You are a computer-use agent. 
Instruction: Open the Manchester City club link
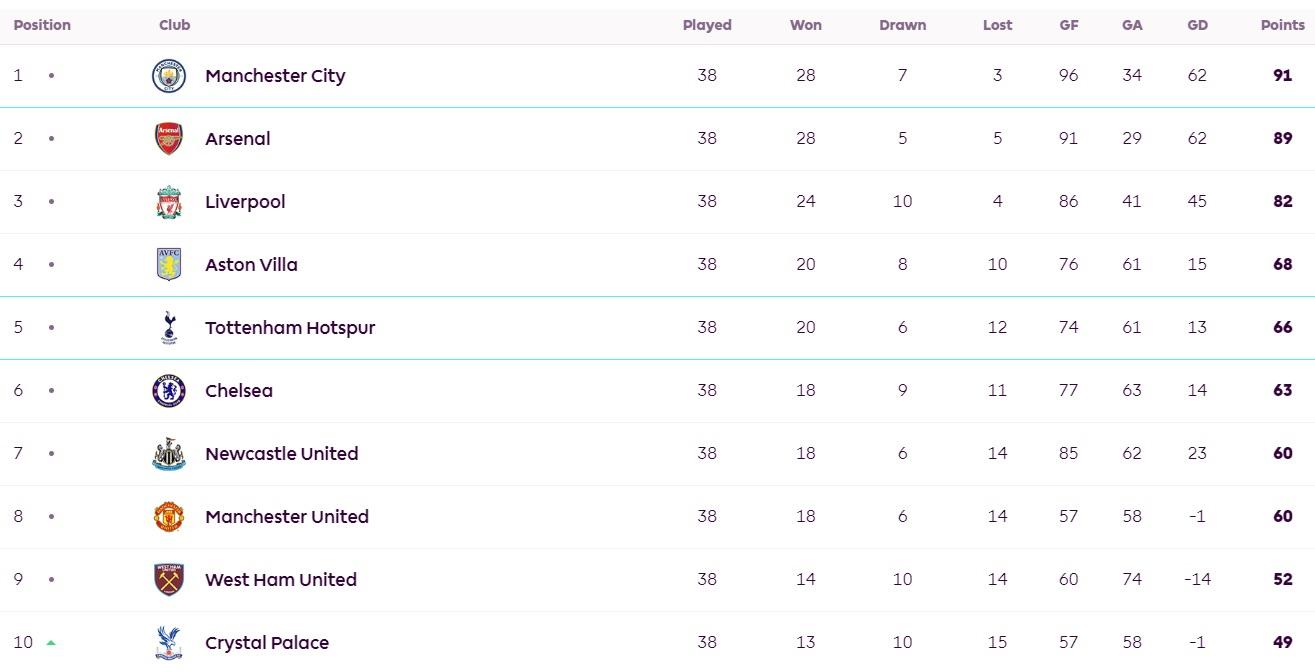click(x=275, y=76)
